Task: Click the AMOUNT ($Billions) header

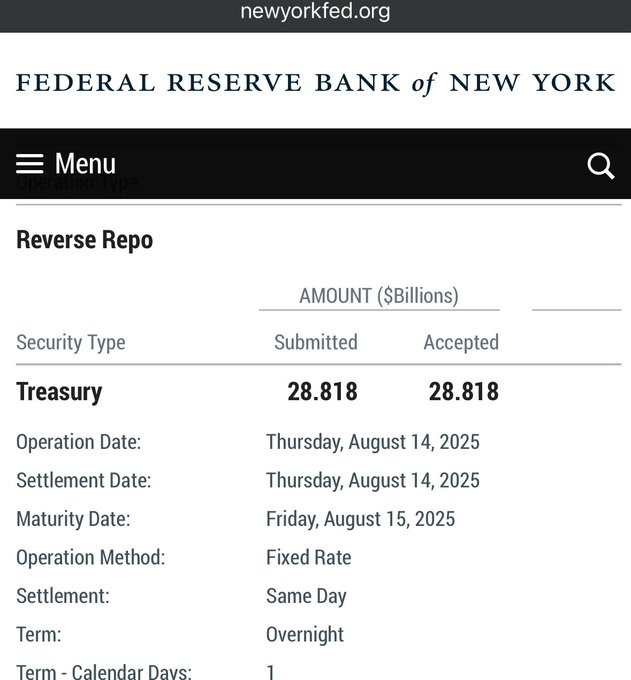Action: [x=378, y=296]
